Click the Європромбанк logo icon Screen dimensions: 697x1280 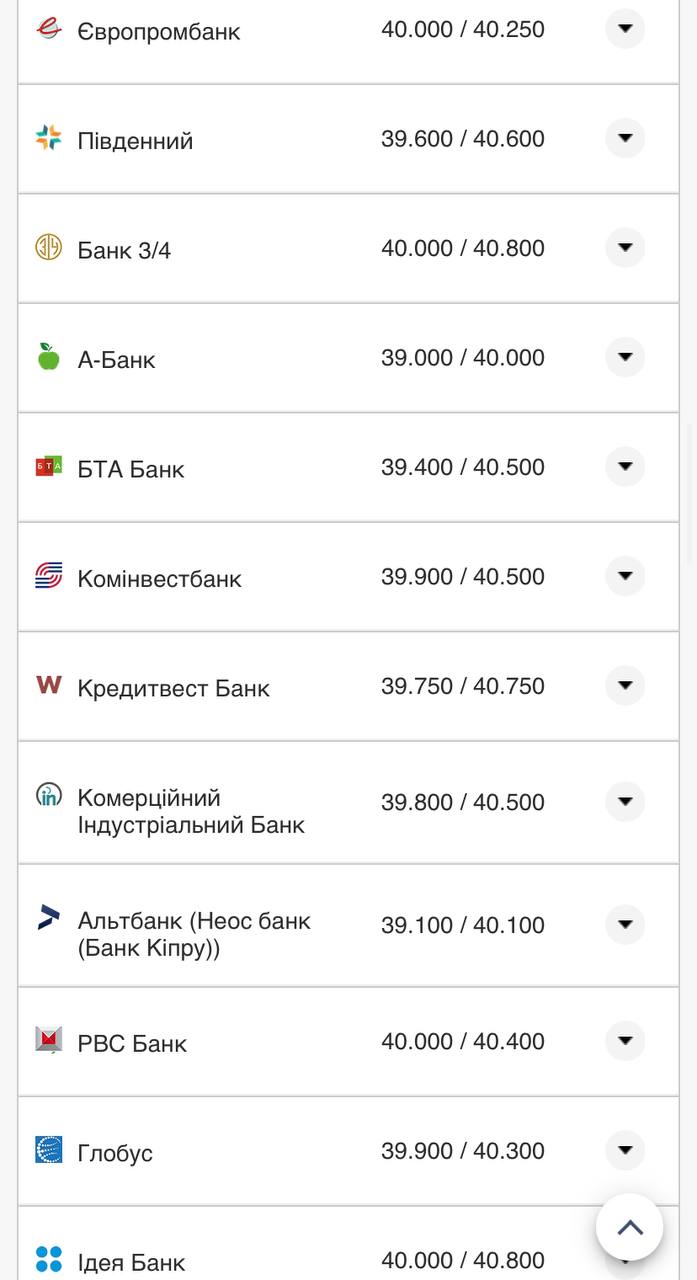(47, 29)
